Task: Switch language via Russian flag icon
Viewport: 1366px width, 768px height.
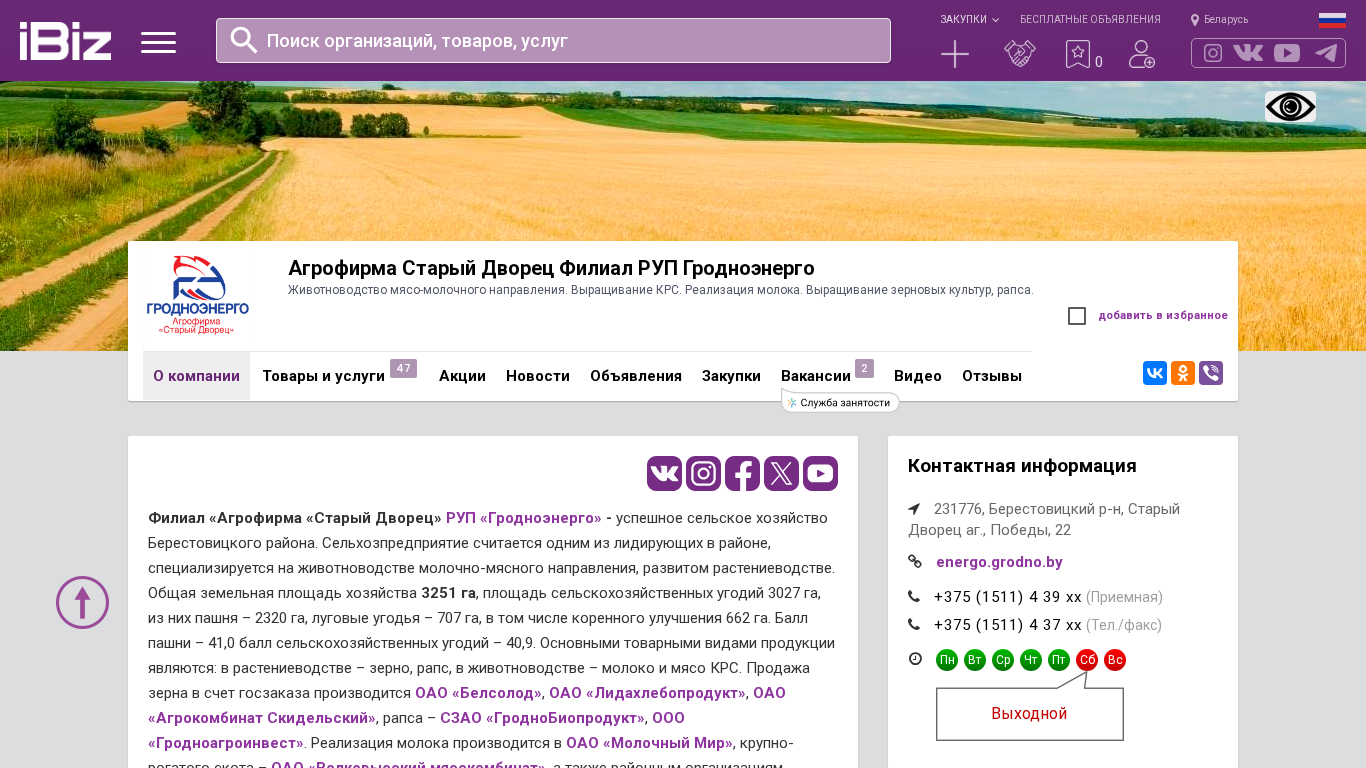Action: 1332,20
